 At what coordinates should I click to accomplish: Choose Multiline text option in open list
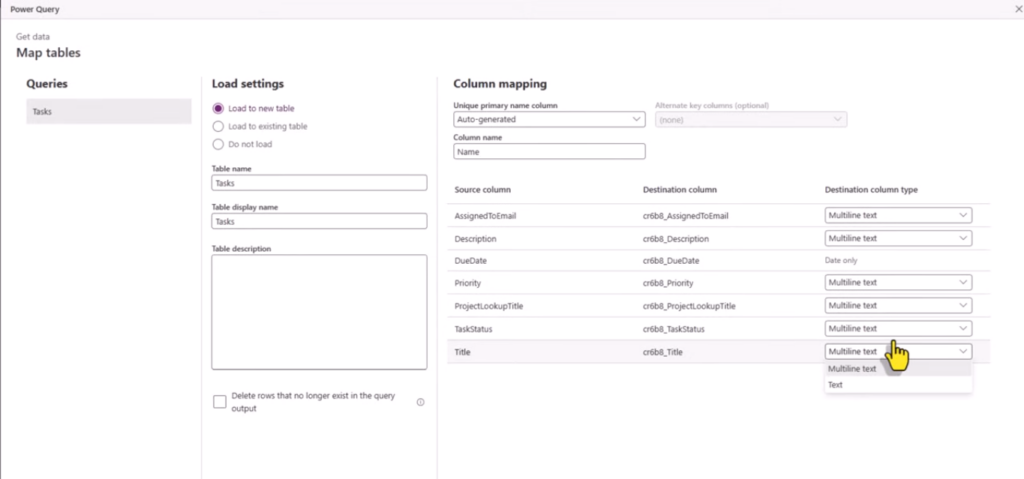pos(898,369)
